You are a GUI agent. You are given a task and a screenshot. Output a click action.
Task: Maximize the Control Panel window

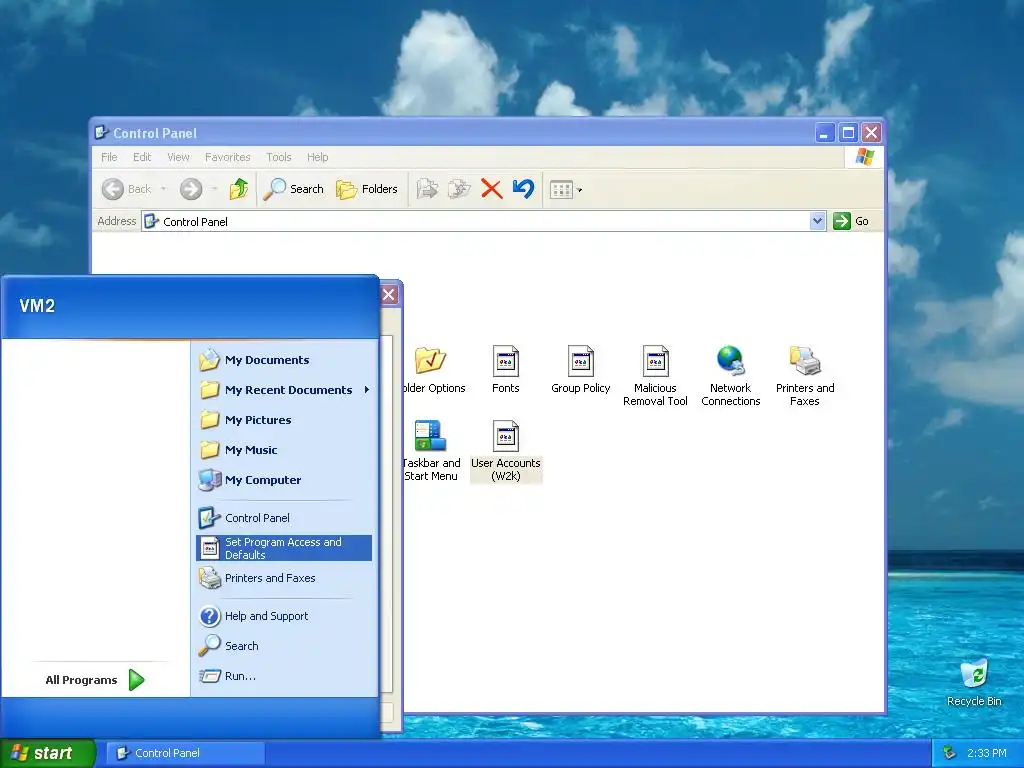click(848, 133)
